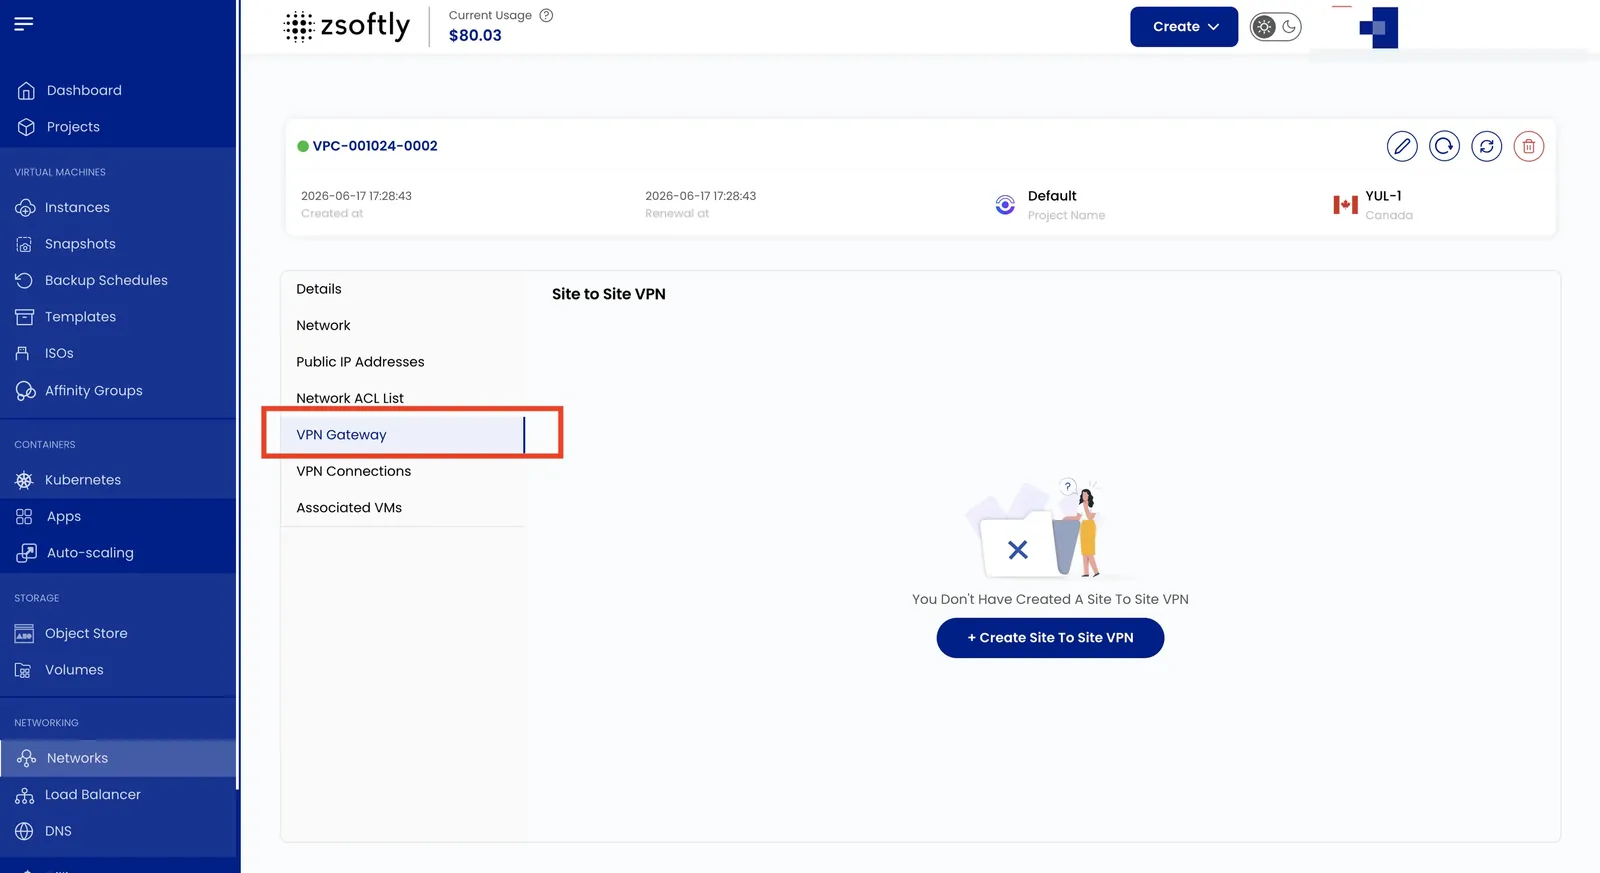1600x873 pixels.
Task: Open the Kubernetes sidebar link
Action: pos(83,480)
